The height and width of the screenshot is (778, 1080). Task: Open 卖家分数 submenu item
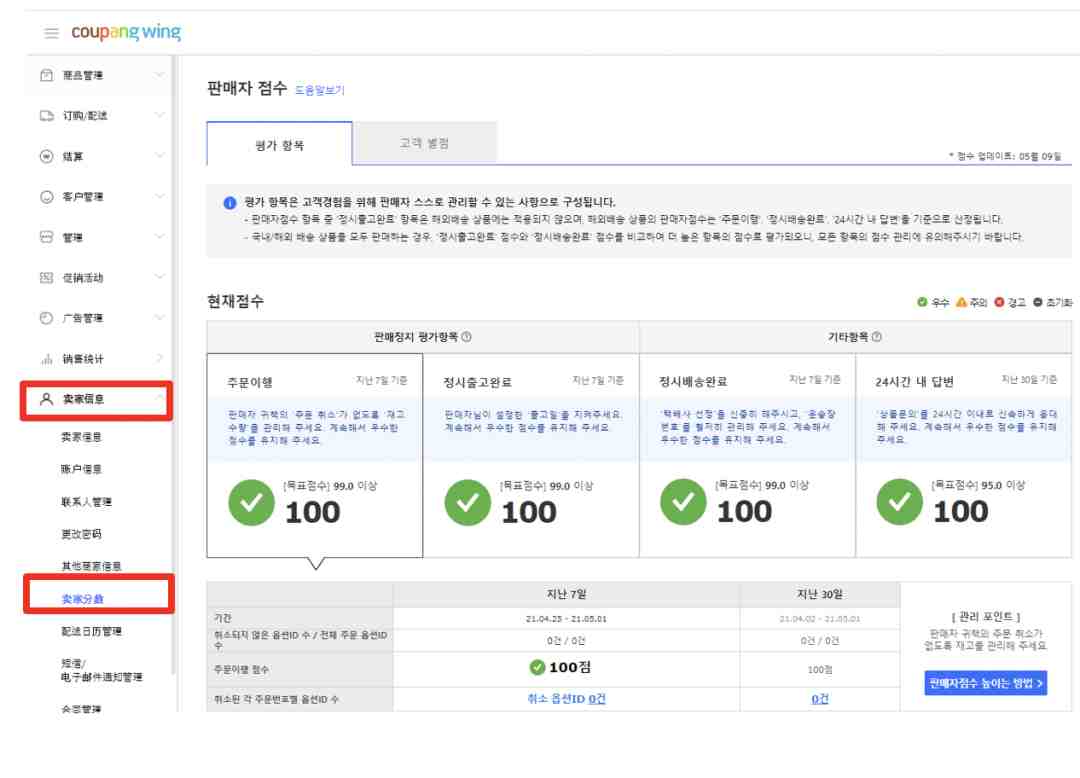click(82, 599)
